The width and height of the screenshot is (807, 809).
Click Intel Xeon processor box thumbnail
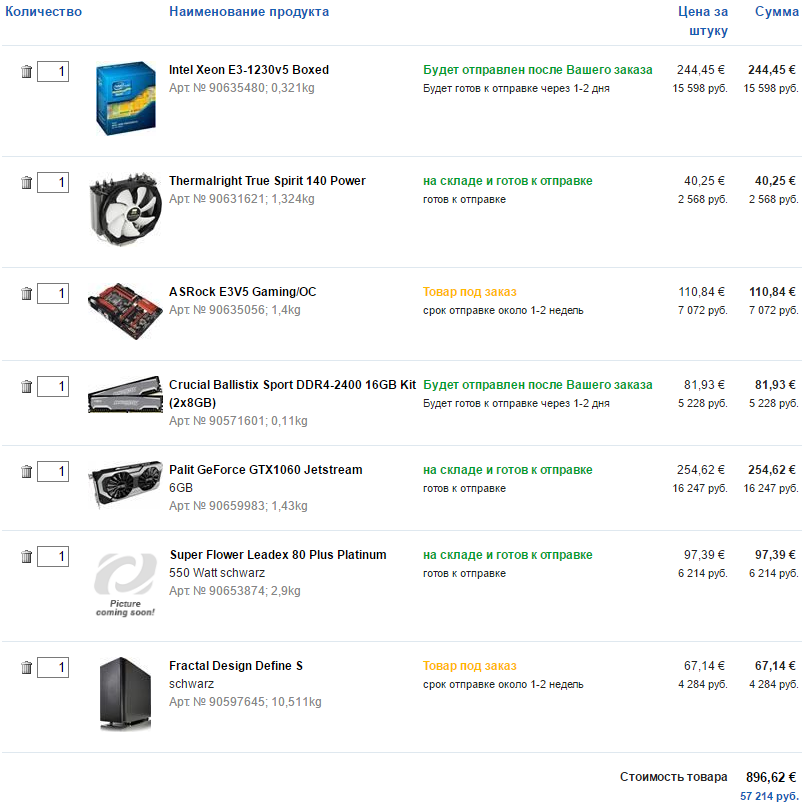point(125,98)
